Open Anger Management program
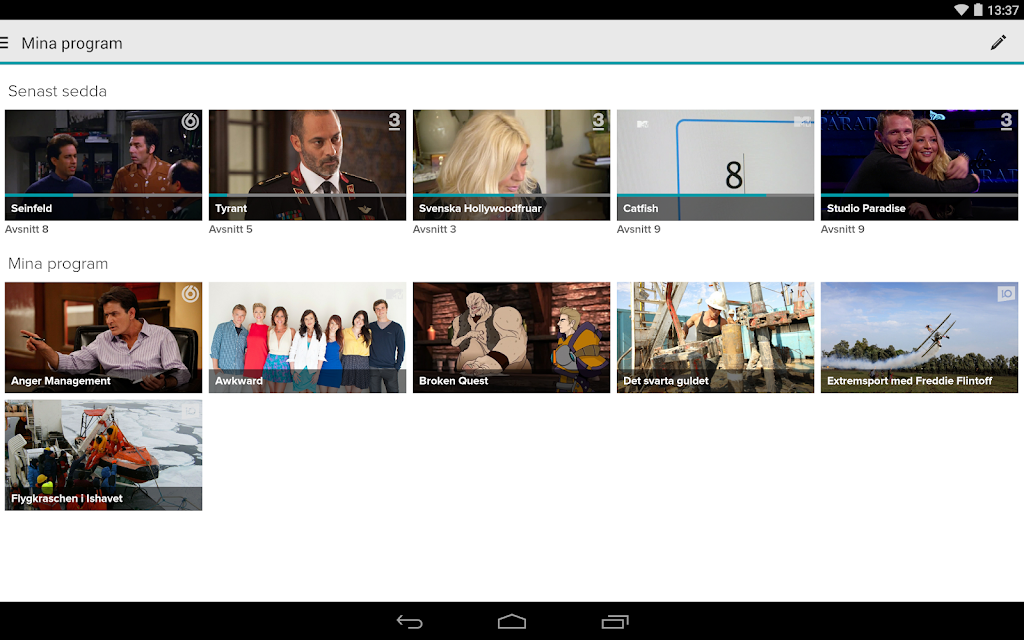Viewport: 1024px width, 640px height. (x=103, y=338)
